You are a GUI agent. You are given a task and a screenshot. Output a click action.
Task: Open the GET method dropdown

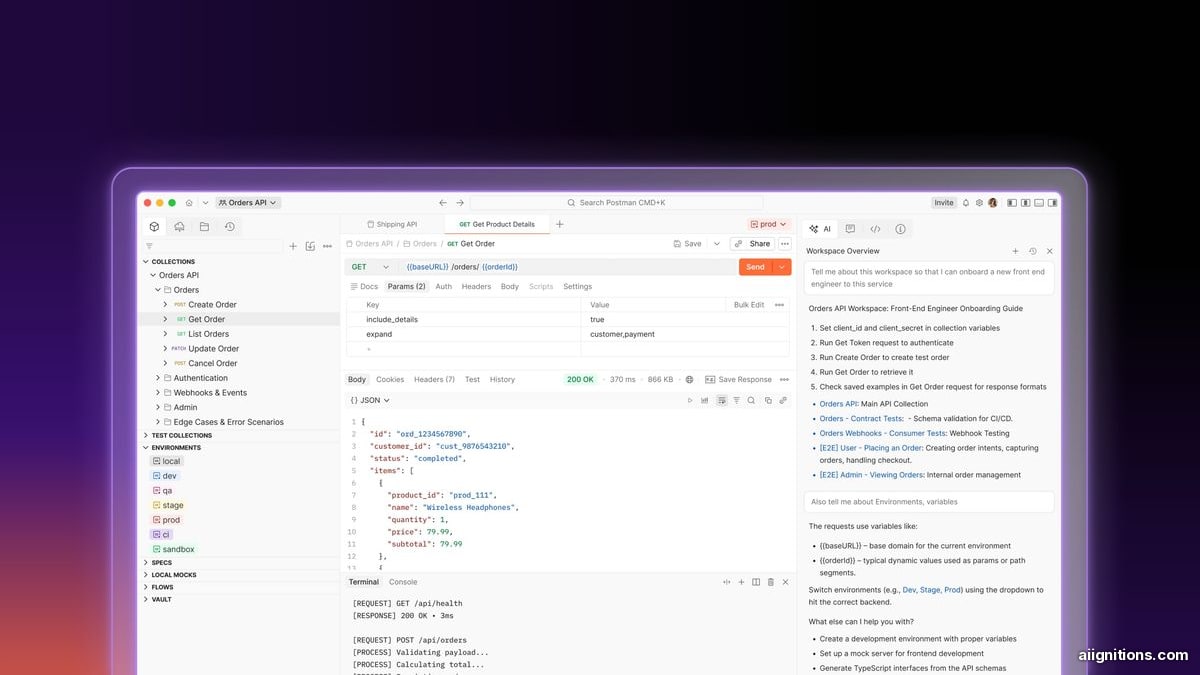click(x=369, y=267)
